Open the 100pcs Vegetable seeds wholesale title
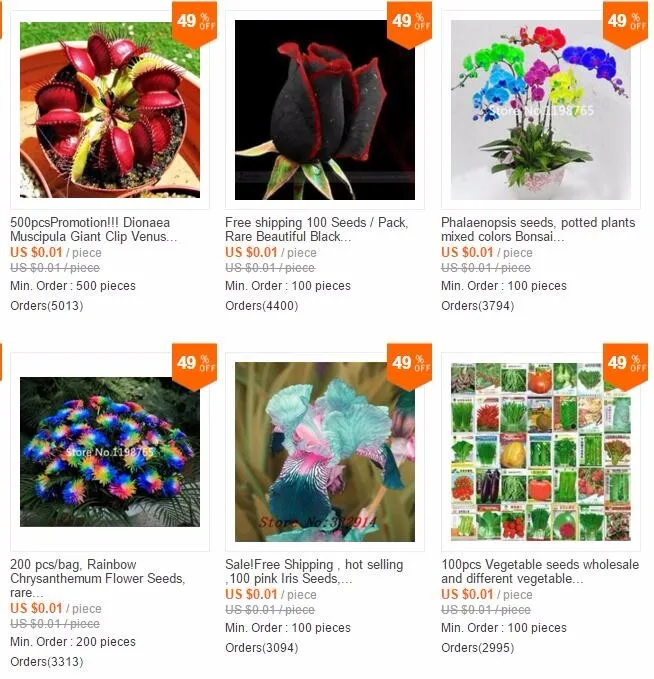This screenshot has width=654, height=679. pyautogui.click(x=540, y=572)
